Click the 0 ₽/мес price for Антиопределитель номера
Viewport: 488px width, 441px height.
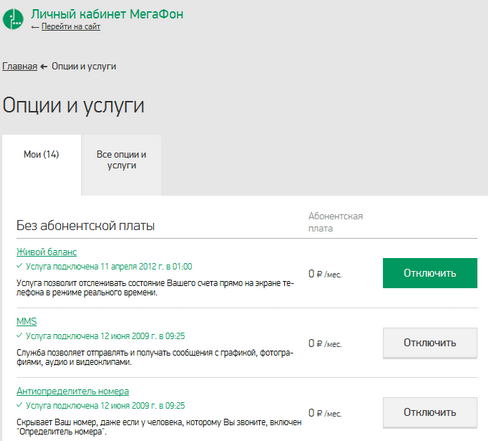pos(325,413)
